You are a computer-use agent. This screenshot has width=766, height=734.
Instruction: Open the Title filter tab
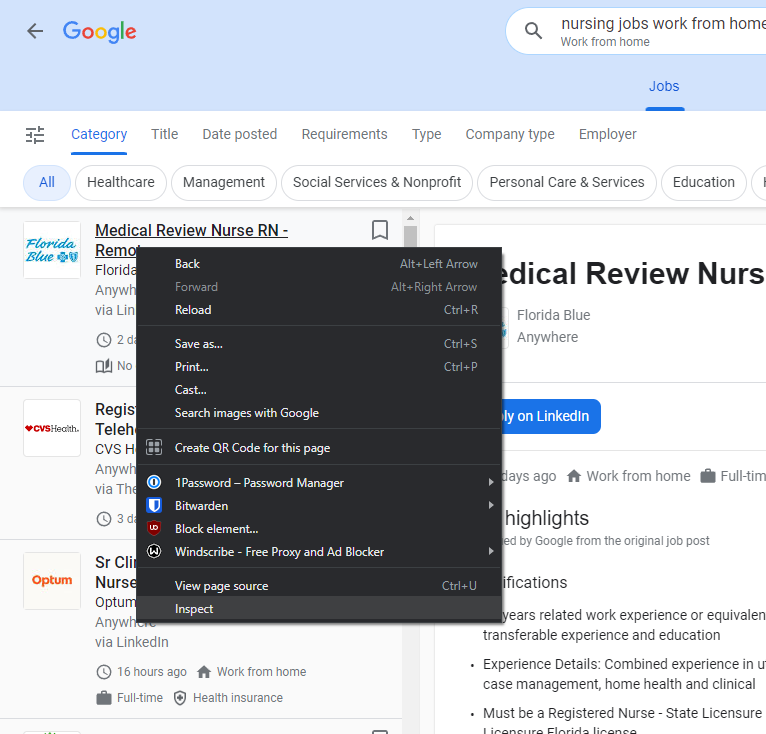pos(165,134)
